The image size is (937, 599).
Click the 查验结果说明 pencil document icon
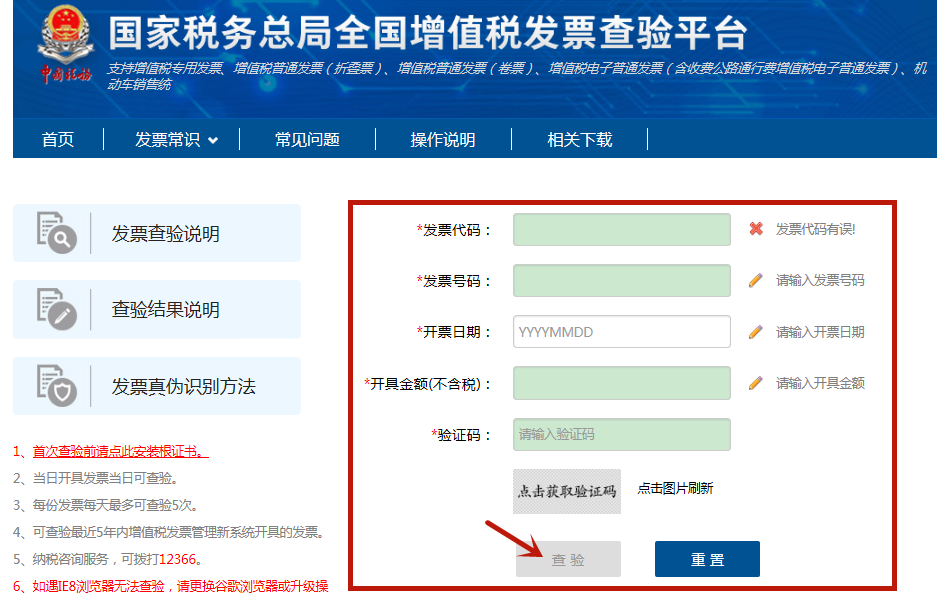[x=56, y=309]
